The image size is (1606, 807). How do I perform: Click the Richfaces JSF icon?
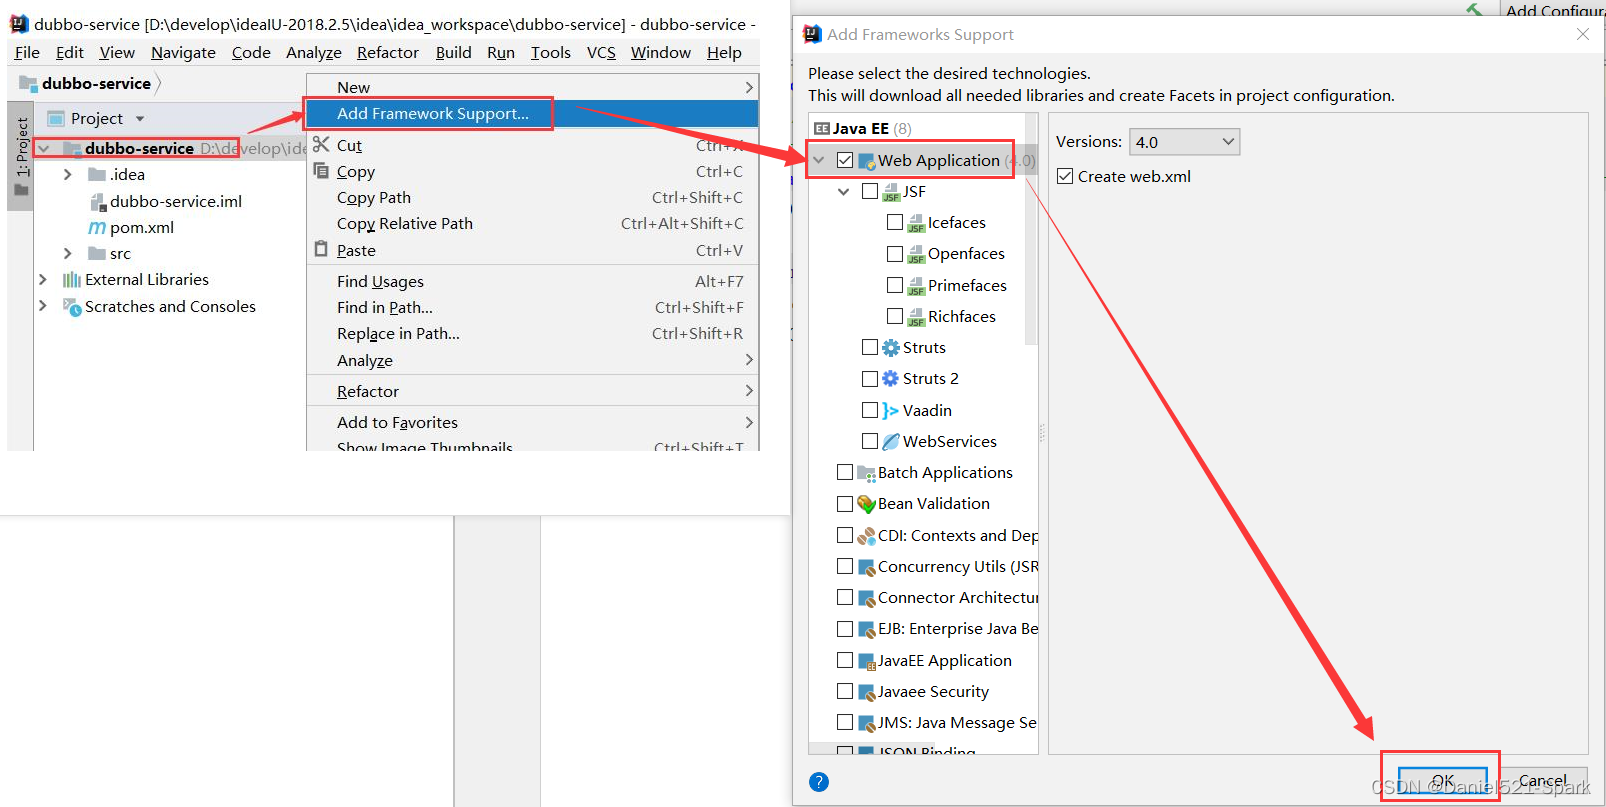point(916,317)
